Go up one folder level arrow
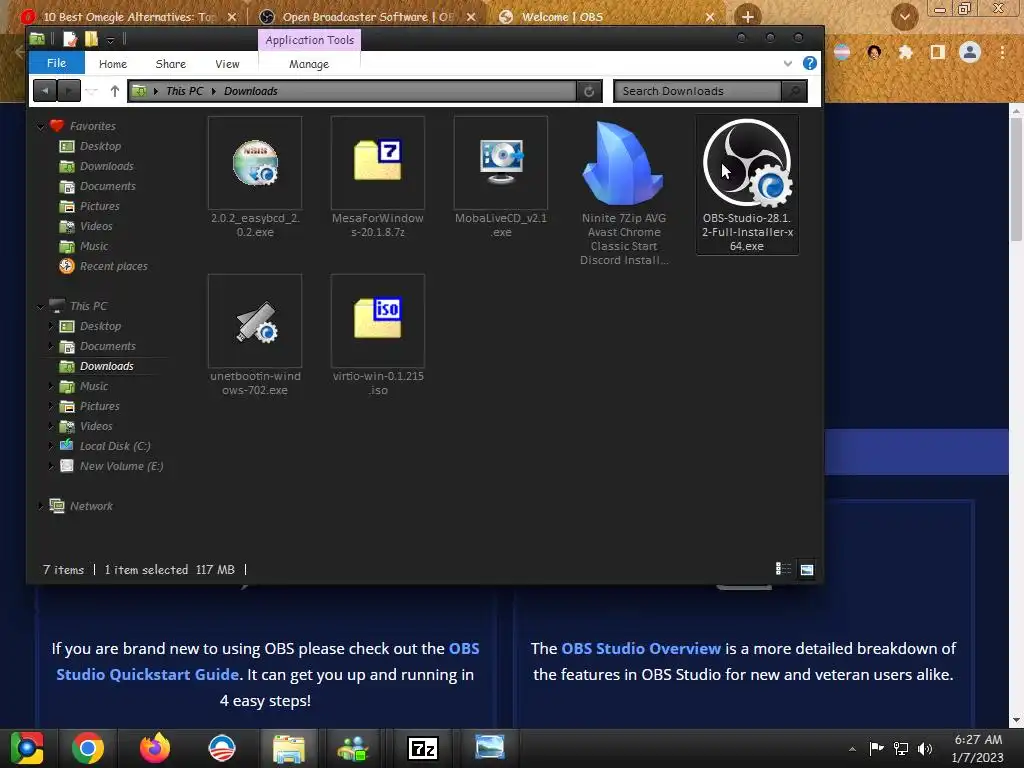Screen dimensions: 1024x768 115,91
